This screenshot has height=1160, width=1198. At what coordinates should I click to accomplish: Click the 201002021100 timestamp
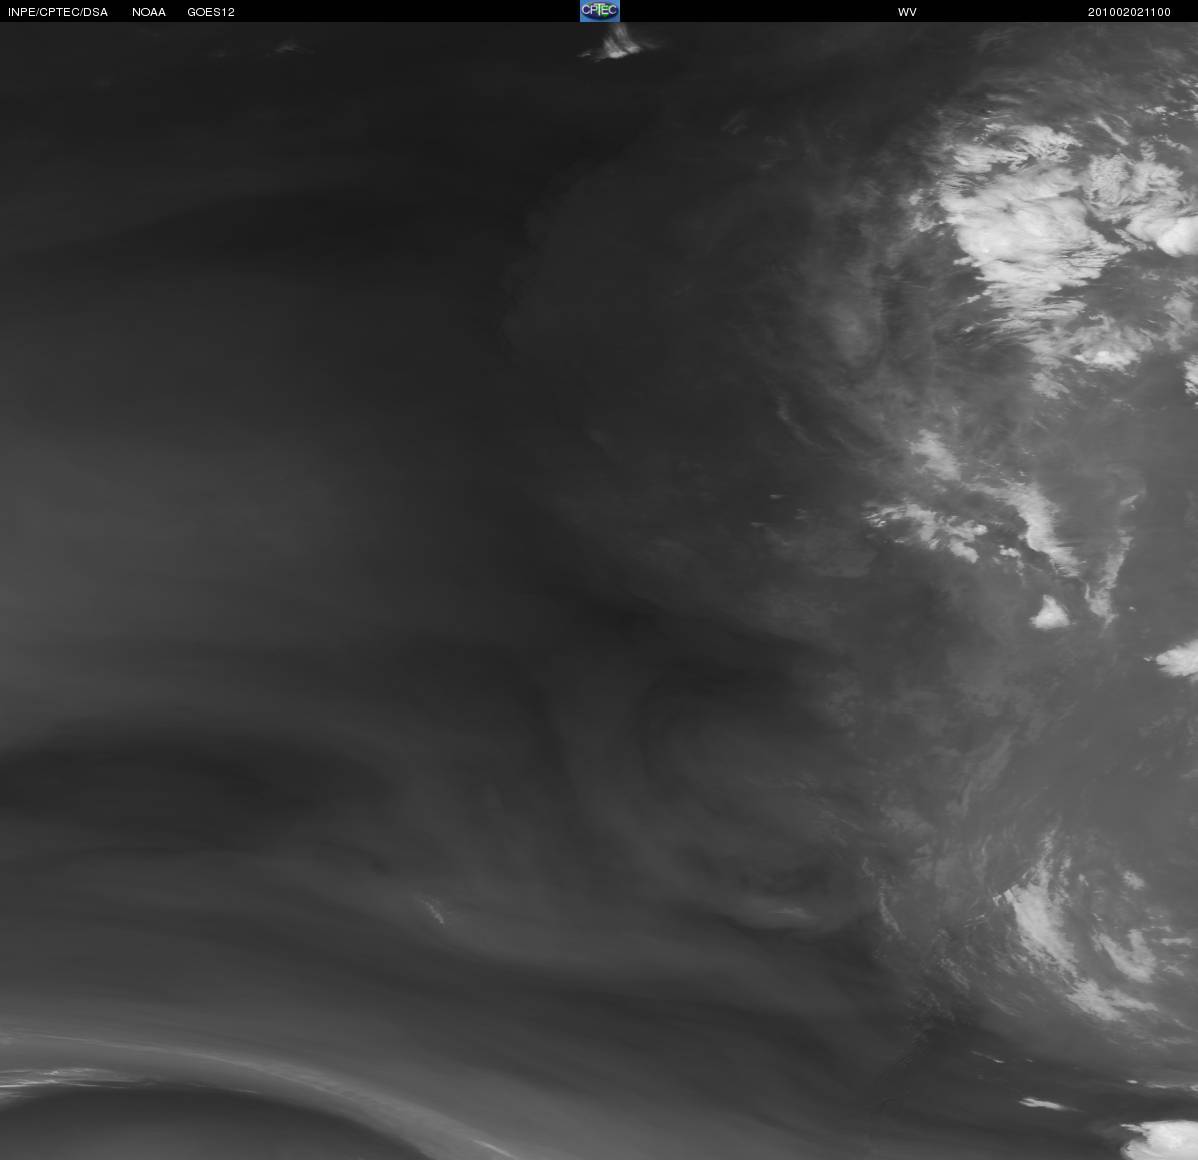(1129, 12)
